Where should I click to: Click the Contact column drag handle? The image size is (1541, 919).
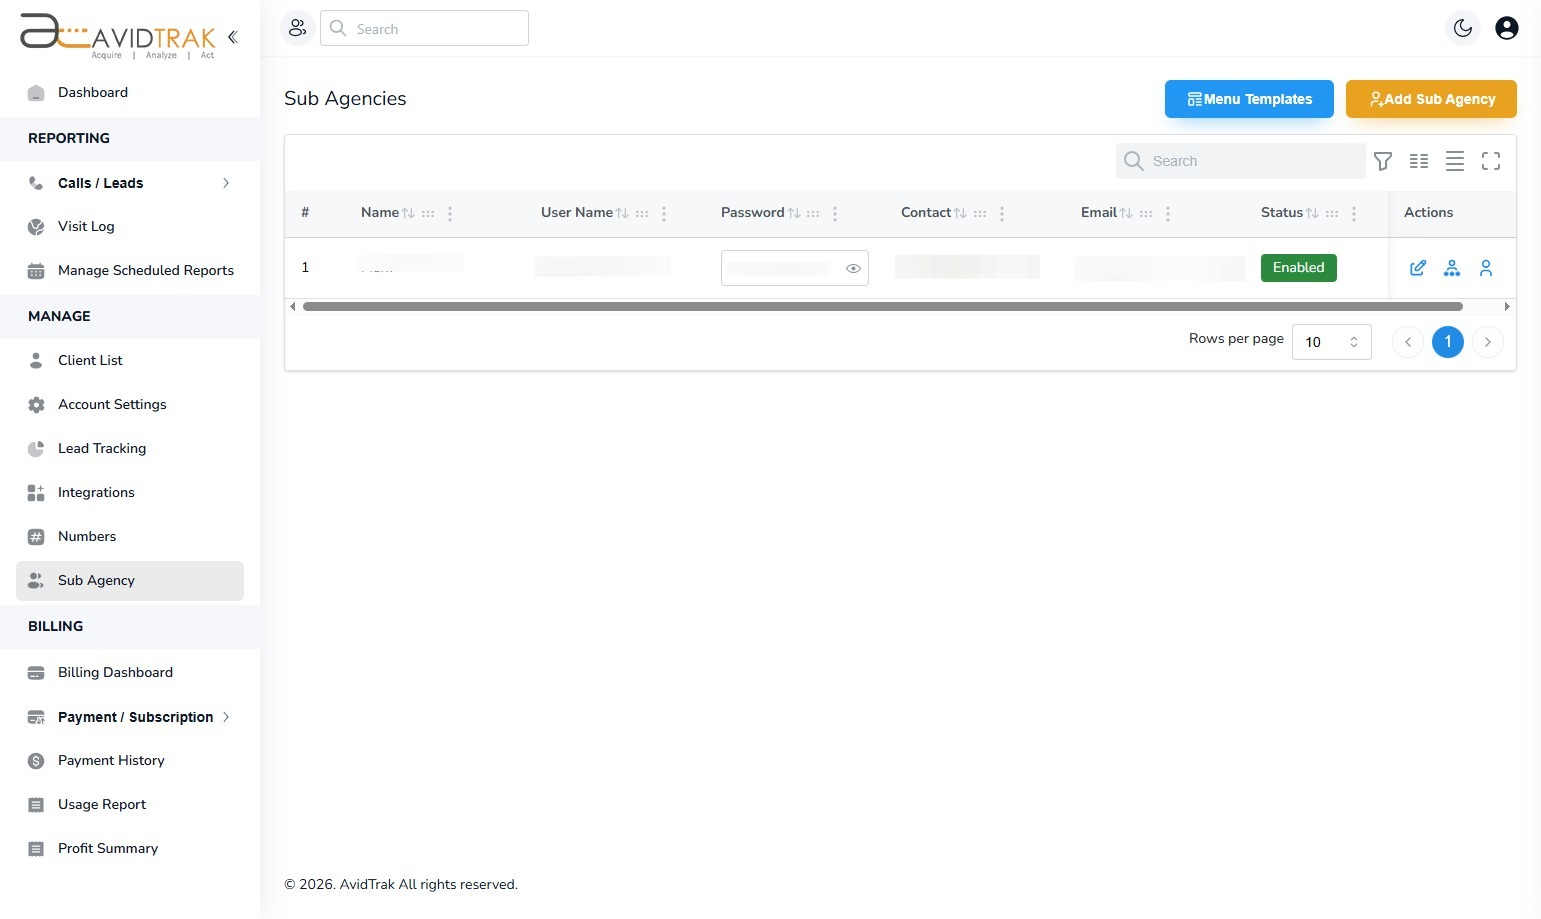tap(980, 213)
